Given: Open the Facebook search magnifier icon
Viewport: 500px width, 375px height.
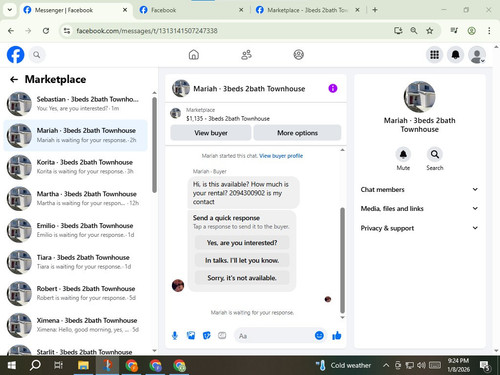Looking at the screenshot, I should pyautogui.click(x=37, y=55).
